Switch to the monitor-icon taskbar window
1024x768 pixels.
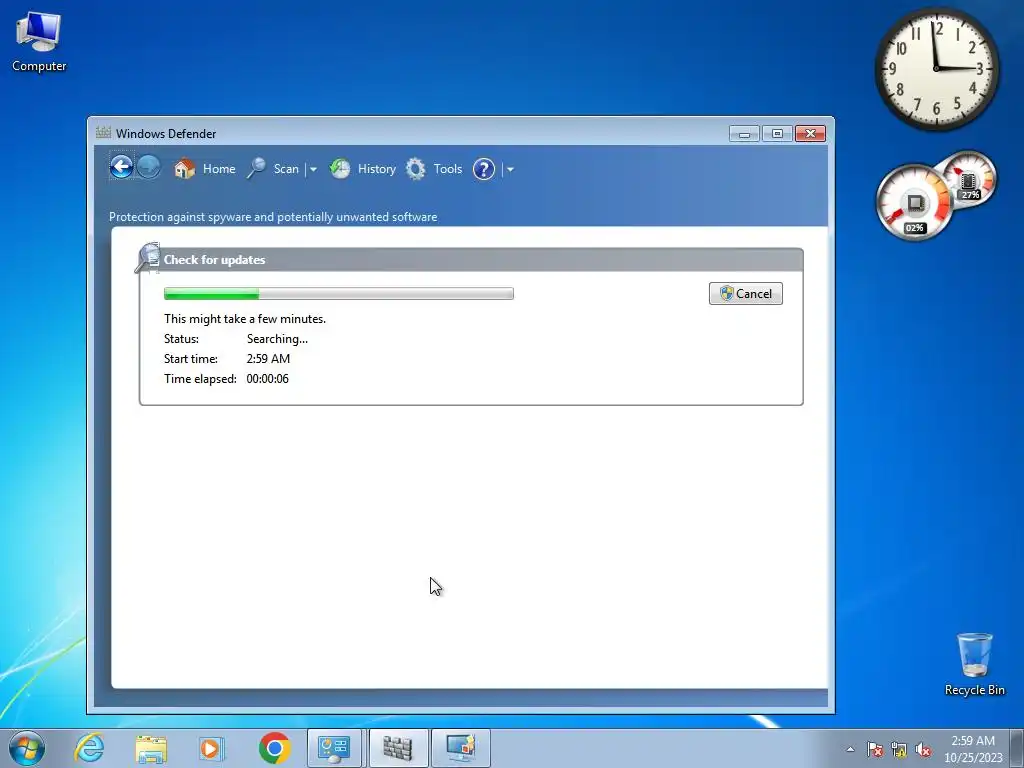[460, 748]
